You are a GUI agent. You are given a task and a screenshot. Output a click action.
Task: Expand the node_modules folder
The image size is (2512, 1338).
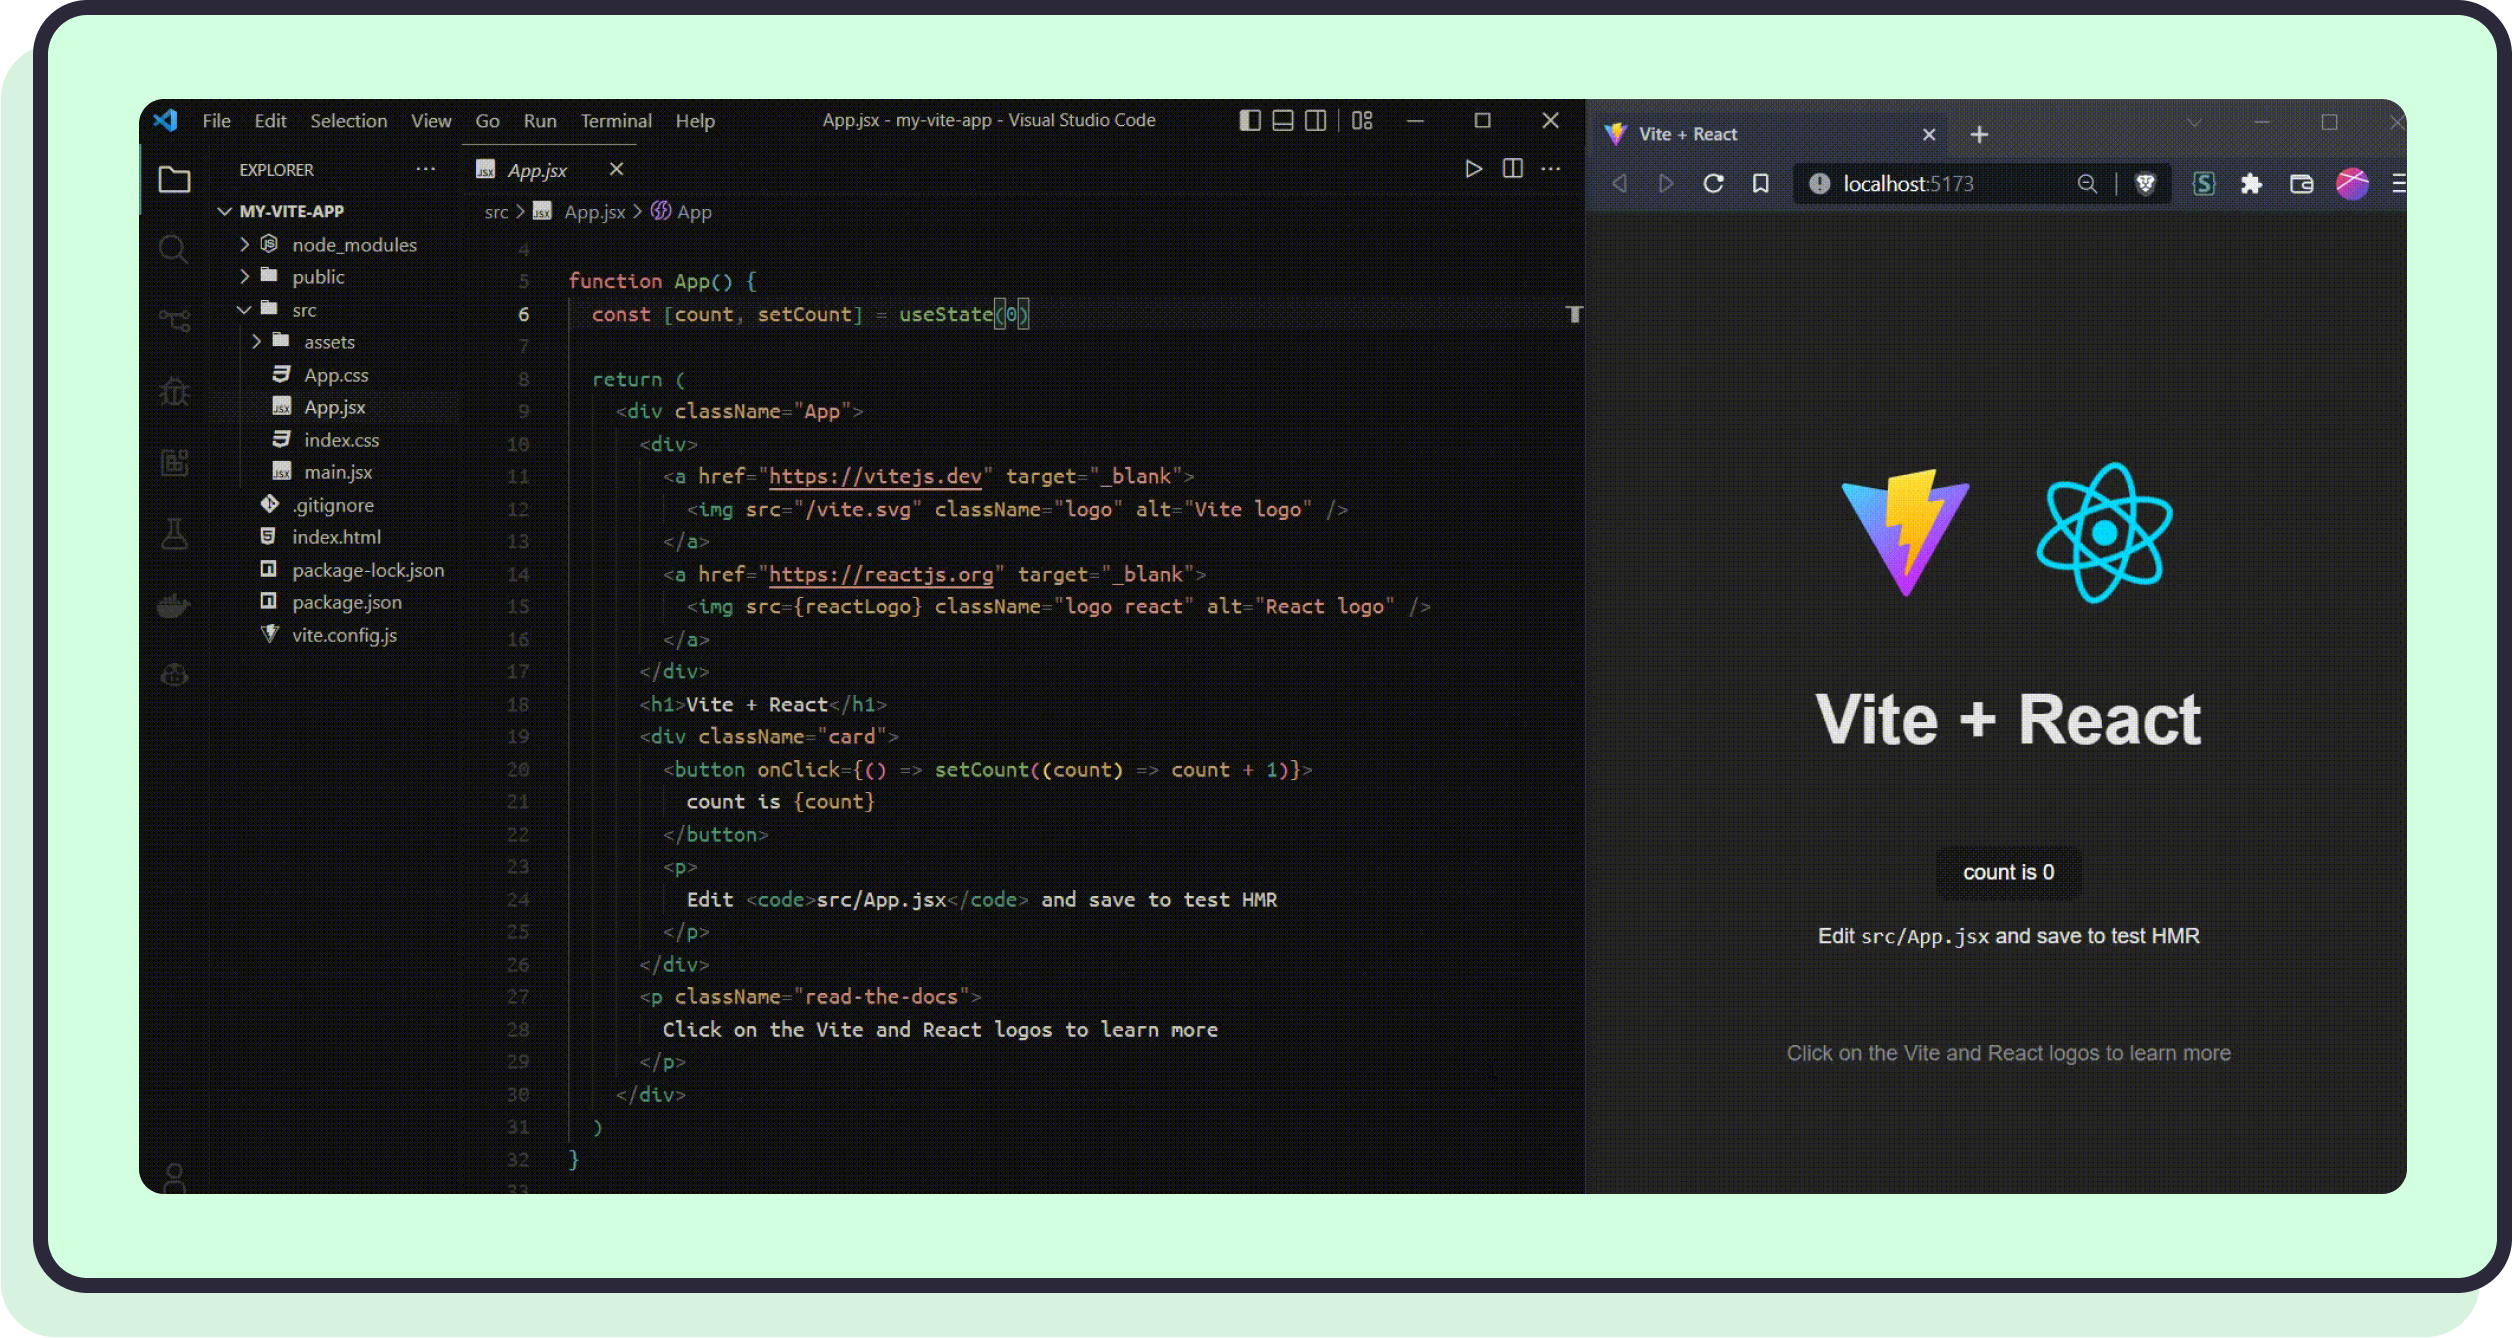pyautogui.click(x=353, y=245)
